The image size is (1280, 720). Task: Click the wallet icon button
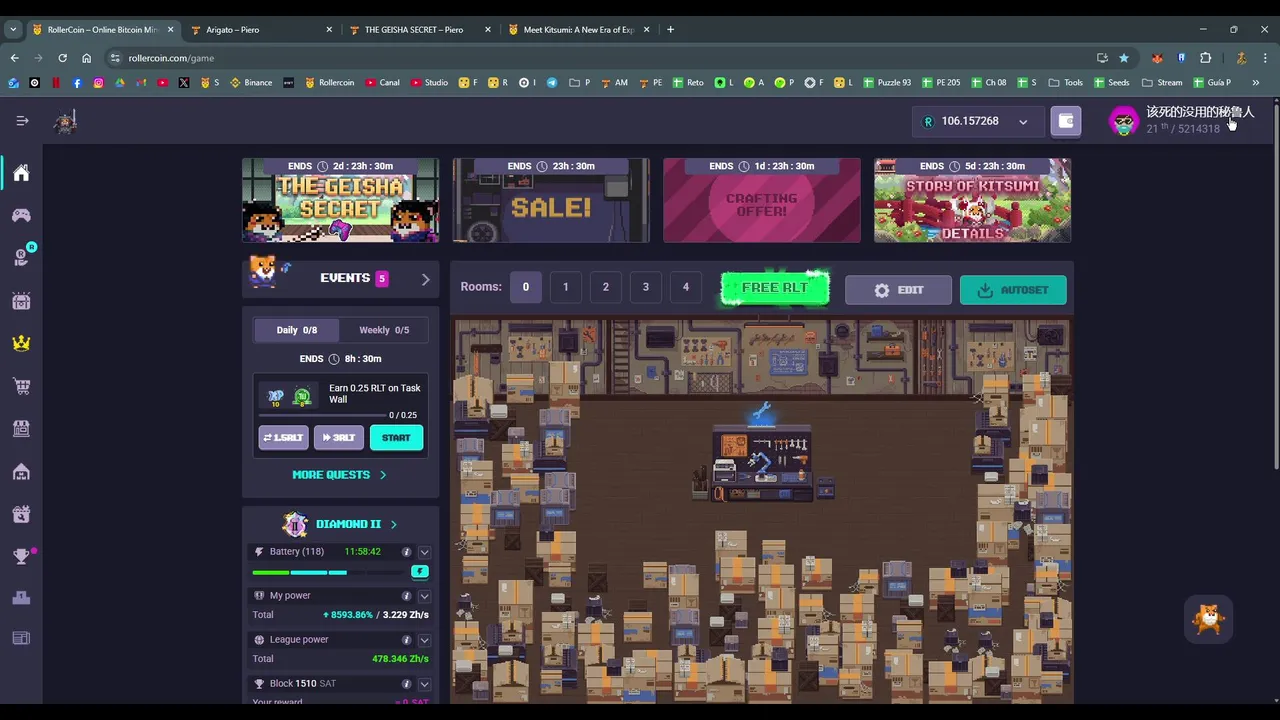[x=1066, y=121]
